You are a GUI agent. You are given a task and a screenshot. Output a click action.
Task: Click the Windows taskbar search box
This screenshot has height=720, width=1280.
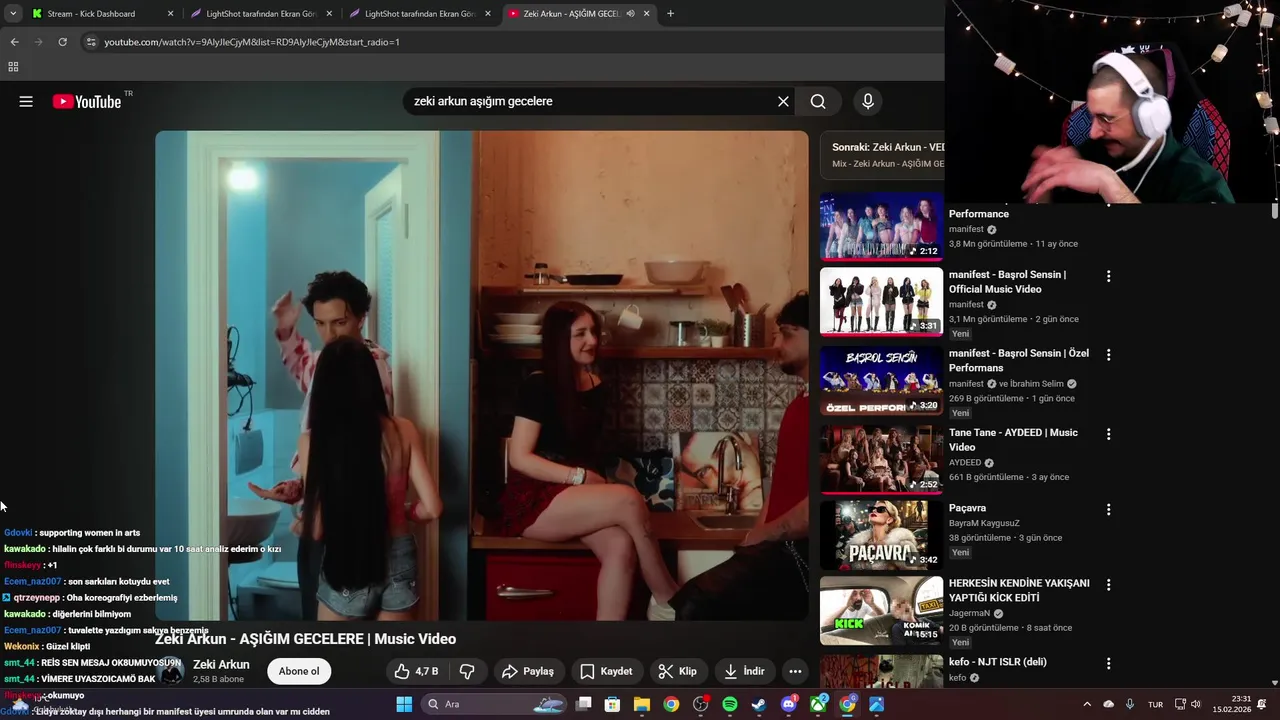(x=495, y=704)
